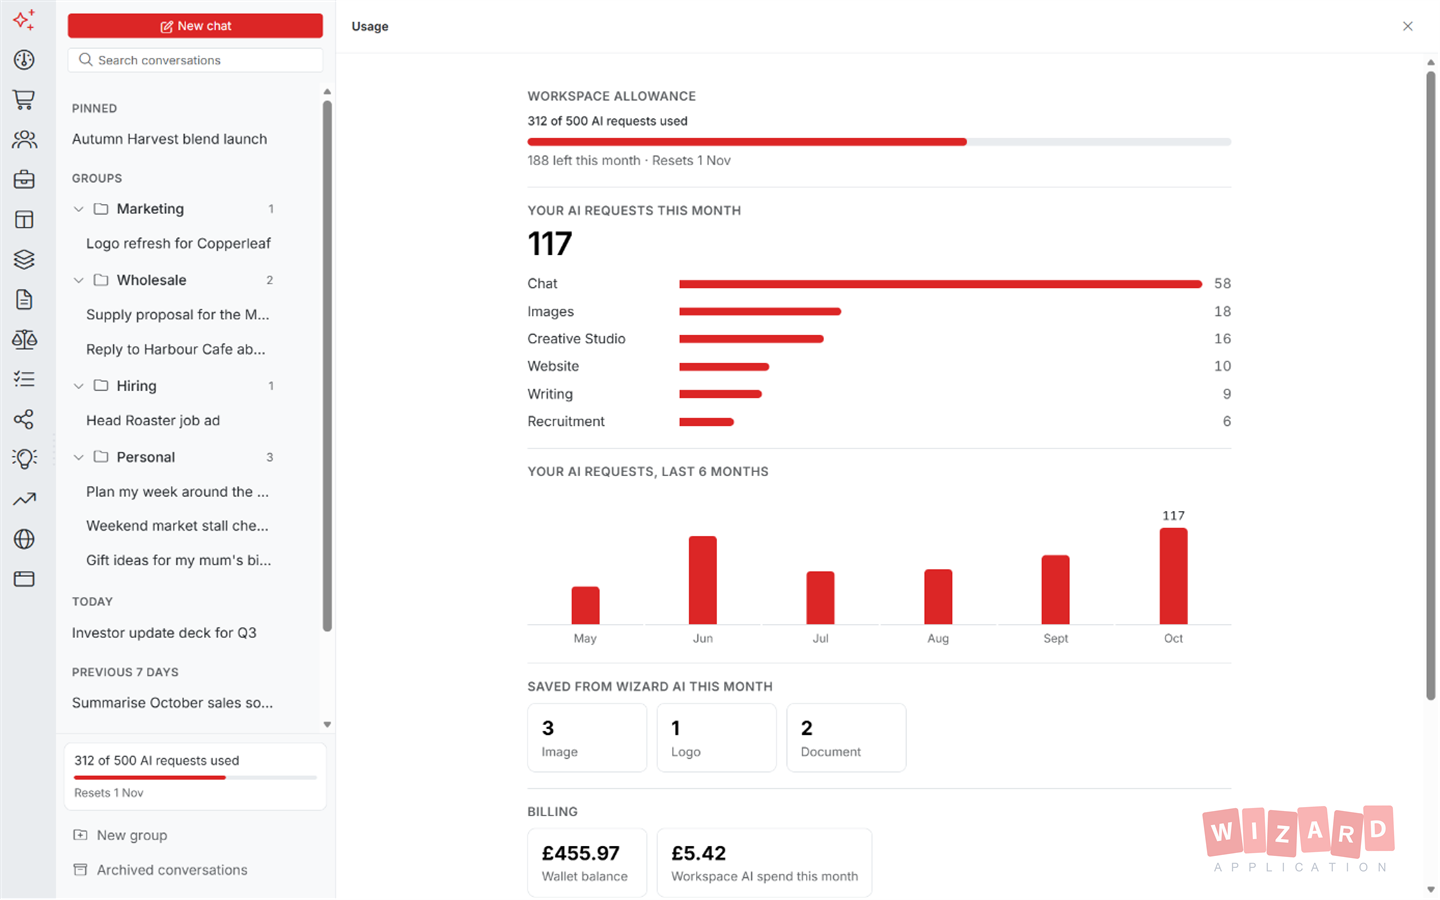Open the balance scales icon

(24, 340)
